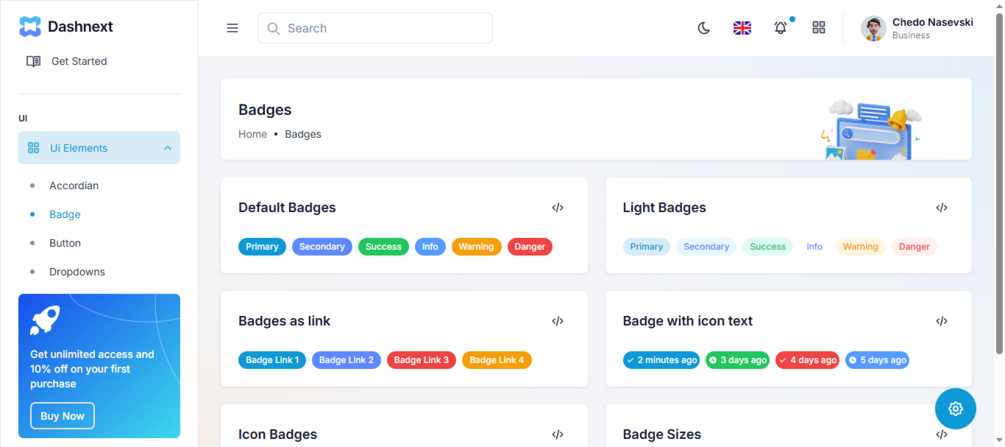Click Badge Link 3
1005x447 pixels.
pos(422,360)
